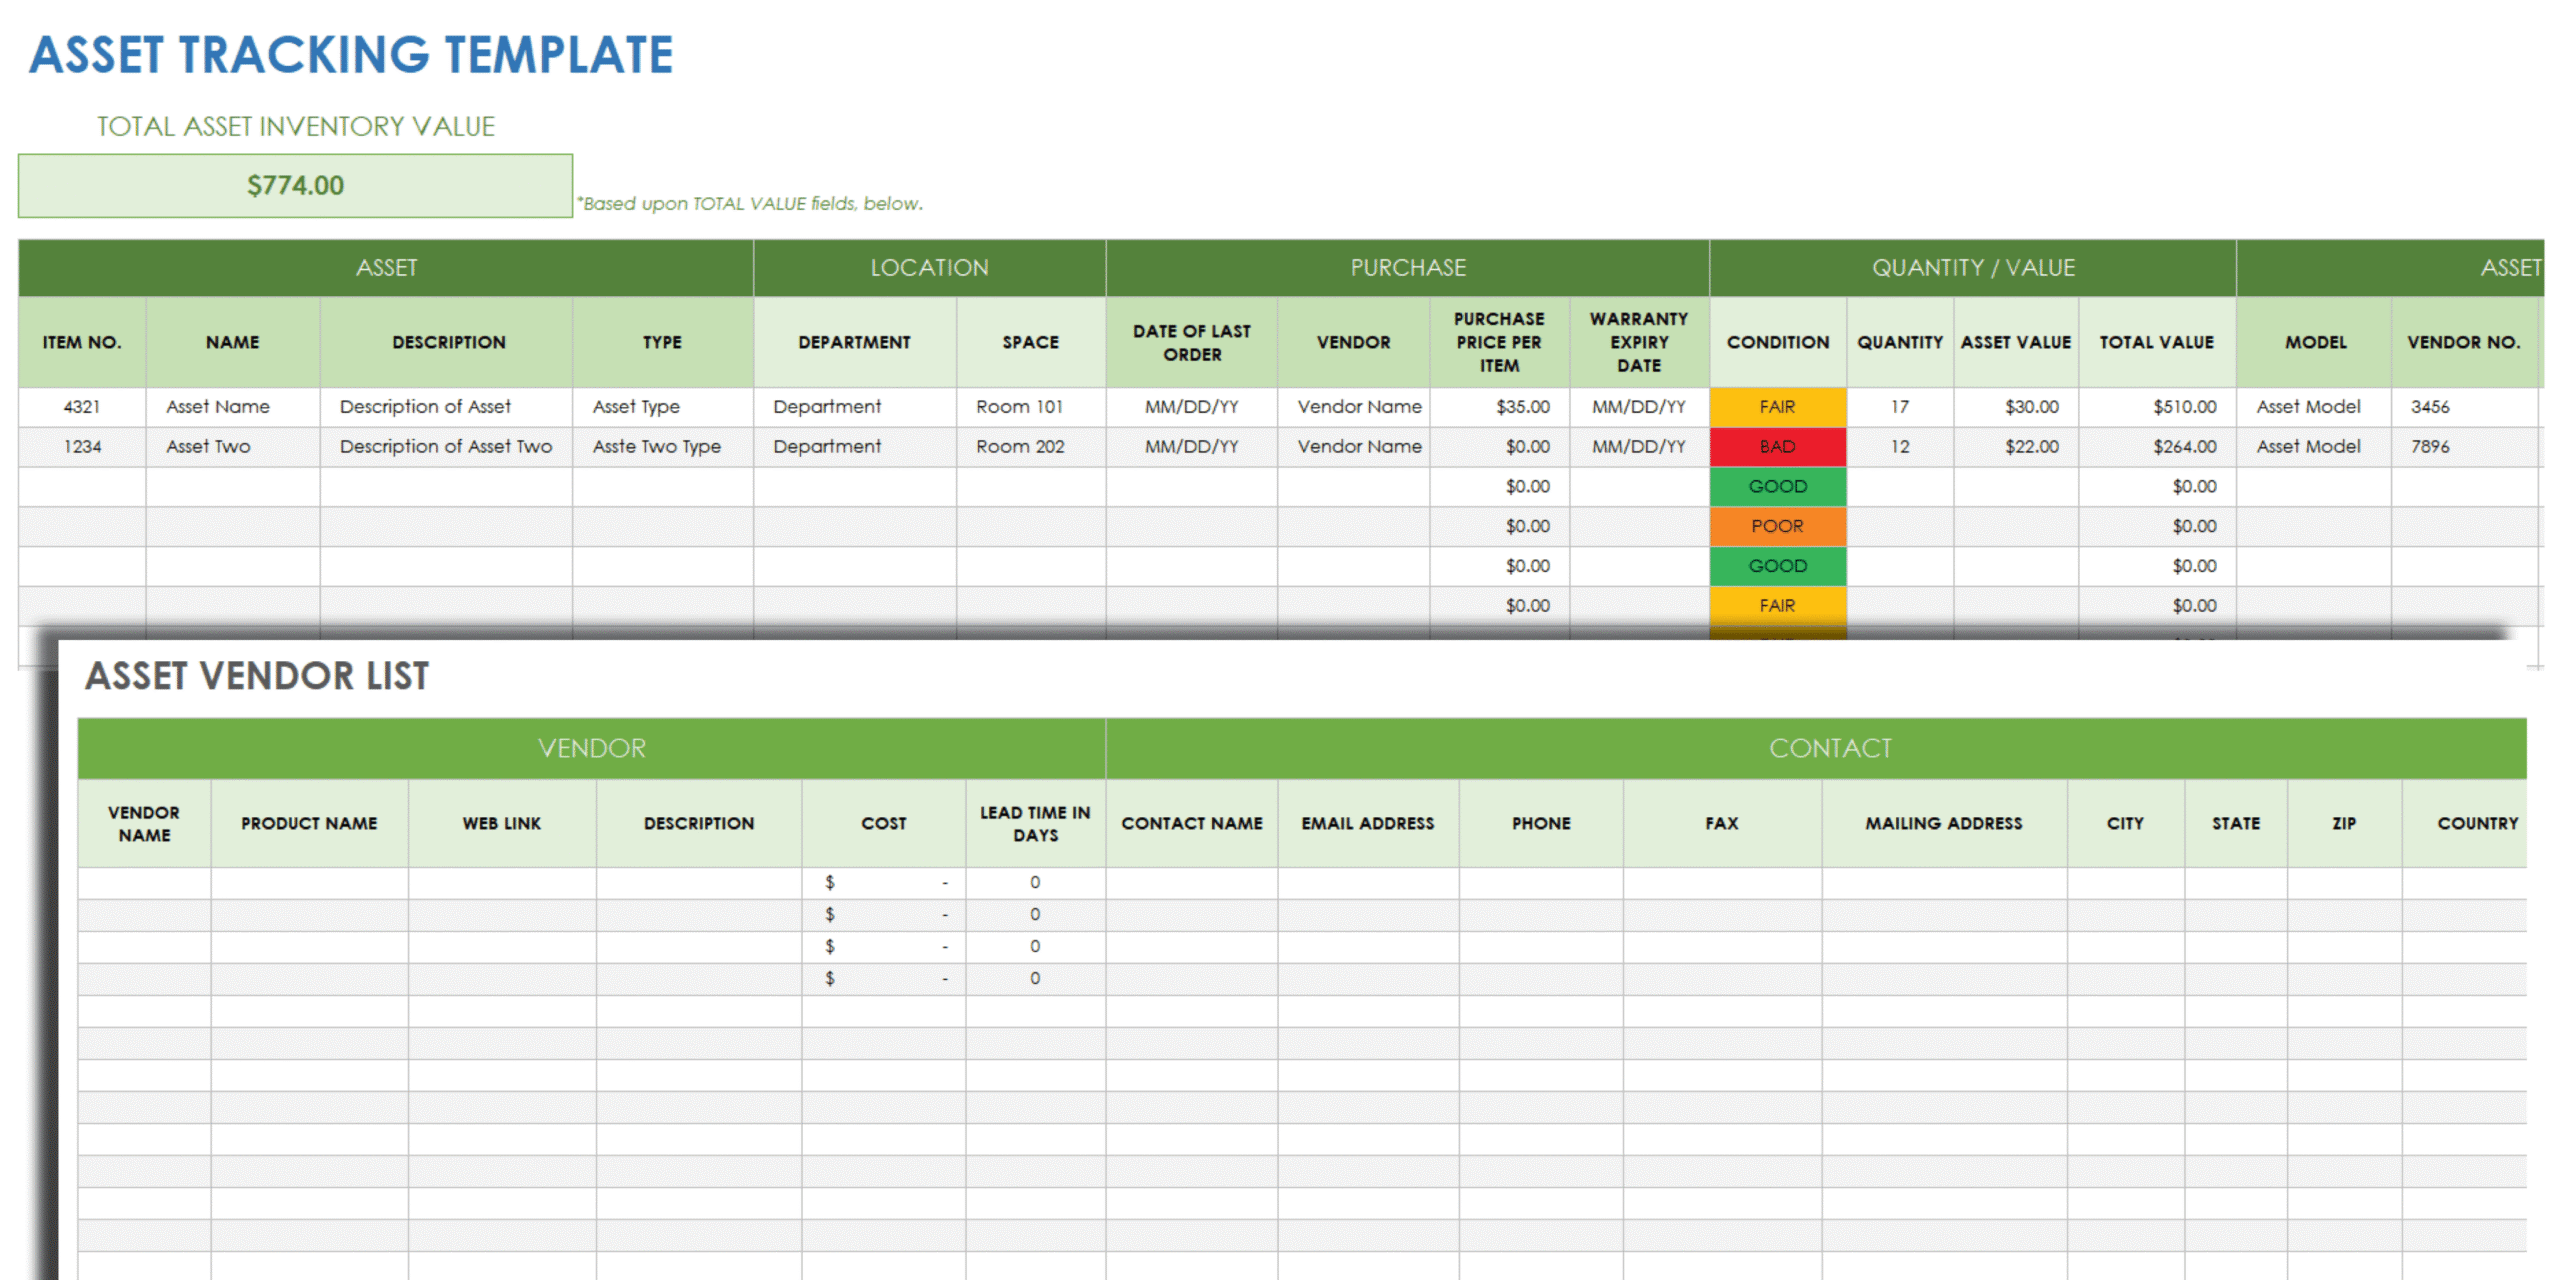2560x1280 pixels.
Task: Select the quantity cell showing 17
Action: pos(1899,406)
